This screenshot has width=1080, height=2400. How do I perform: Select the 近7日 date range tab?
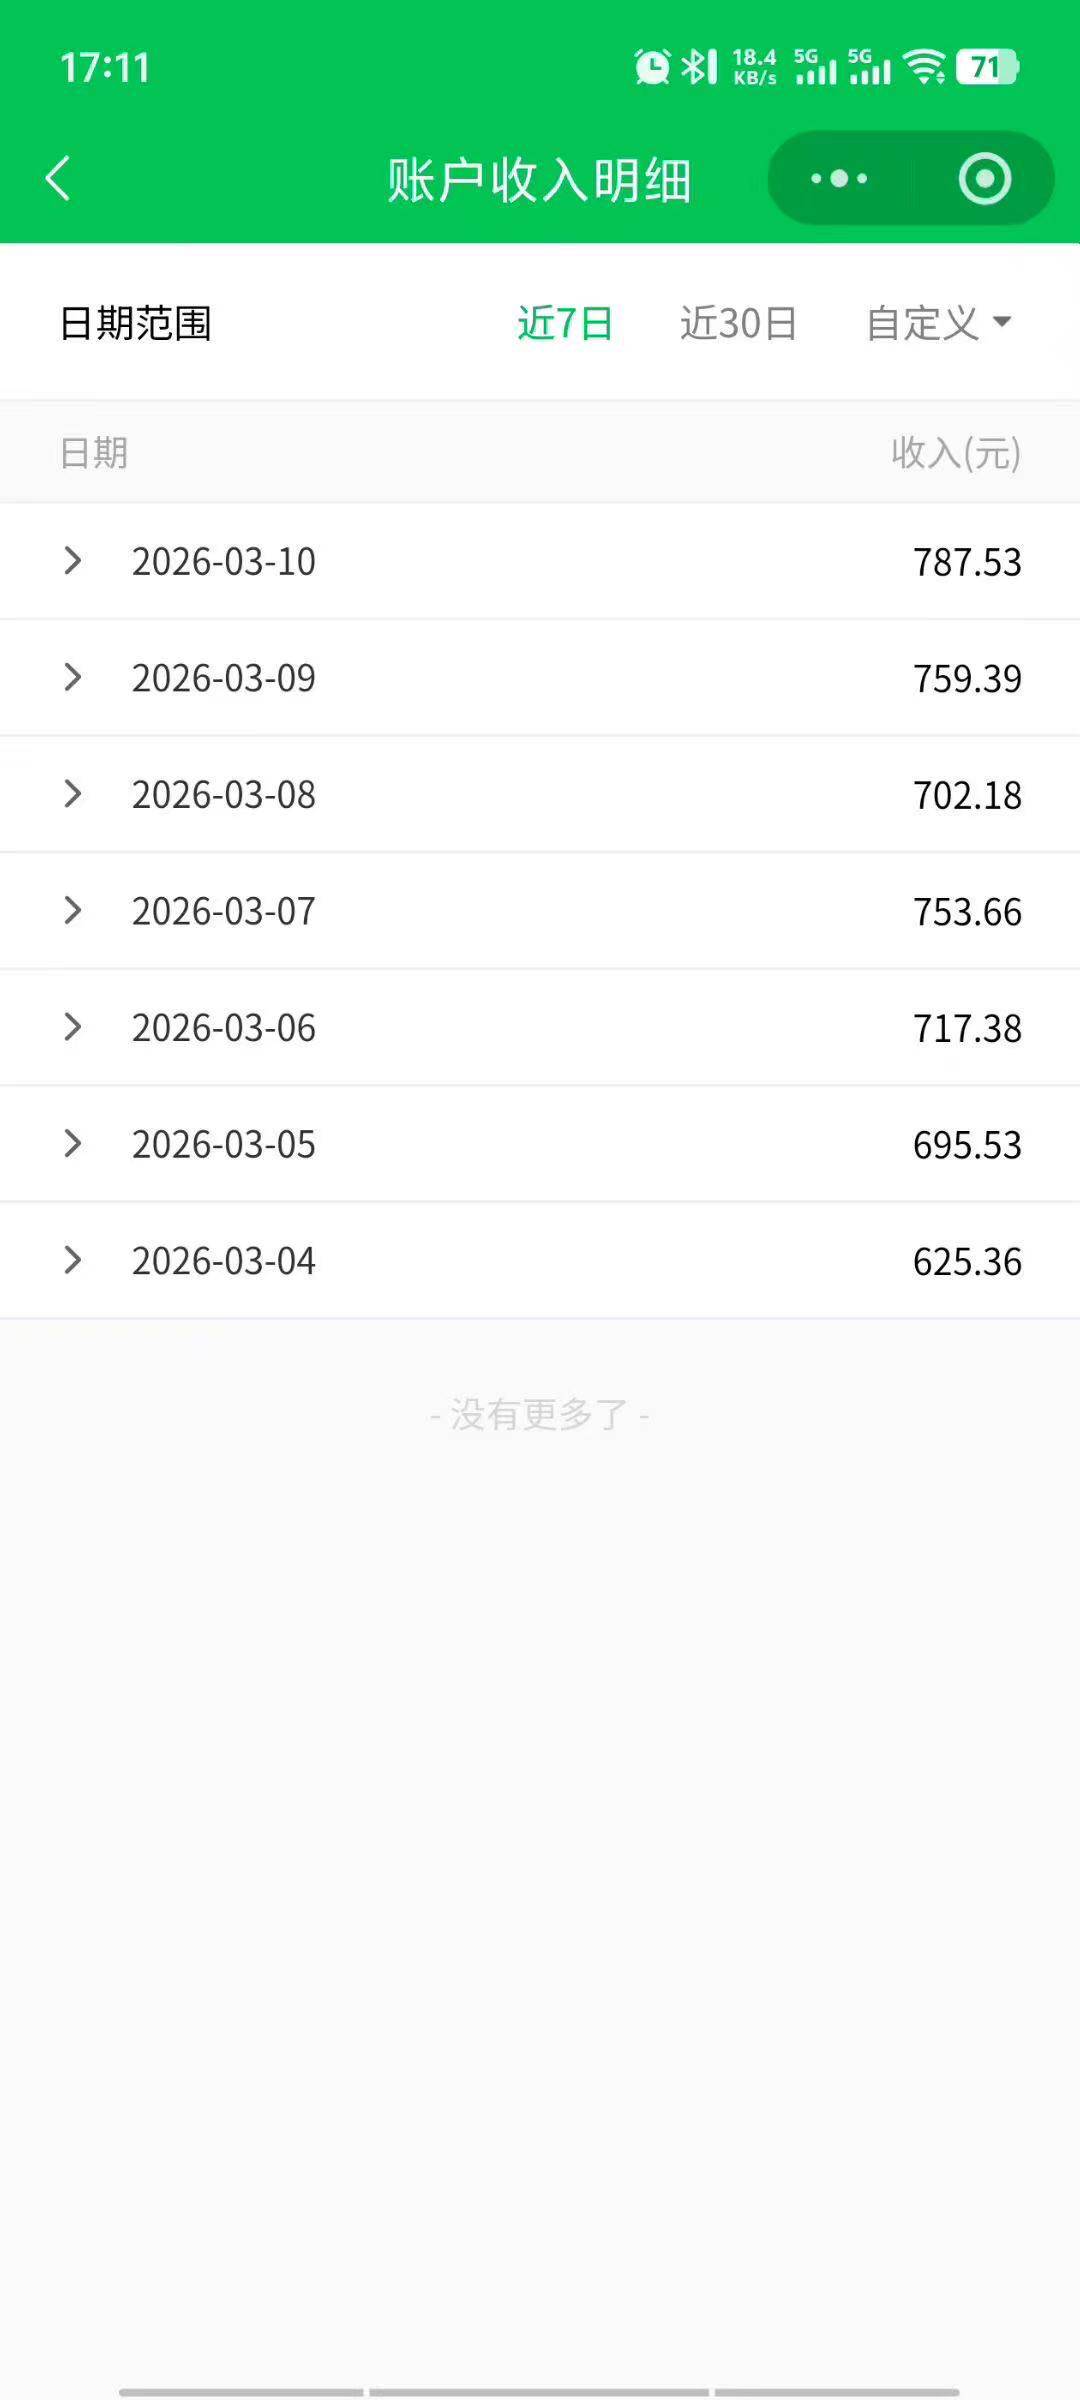coord(565,323)
